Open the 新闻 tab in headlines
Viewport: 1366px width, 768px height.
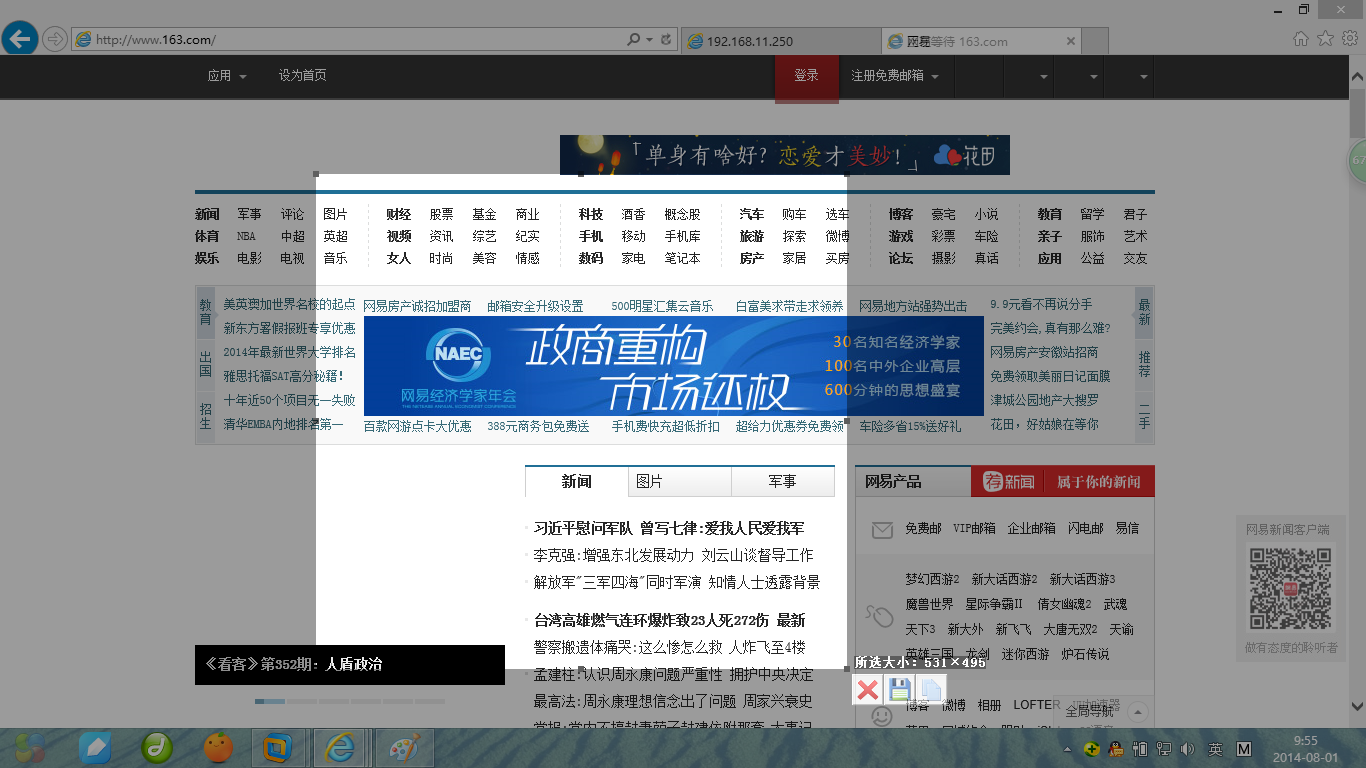click(577, 482)
